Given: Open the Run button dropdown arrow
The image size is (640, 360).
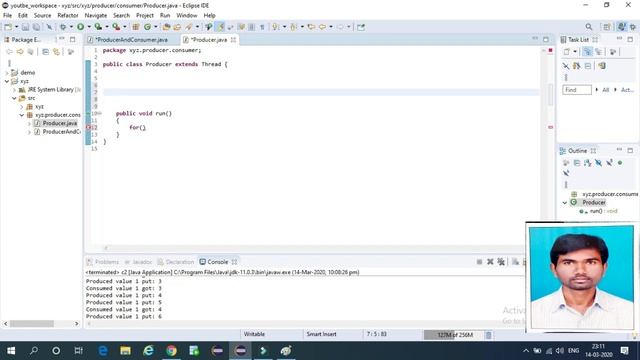Looking at the screenshot, I should coord(89,27).
